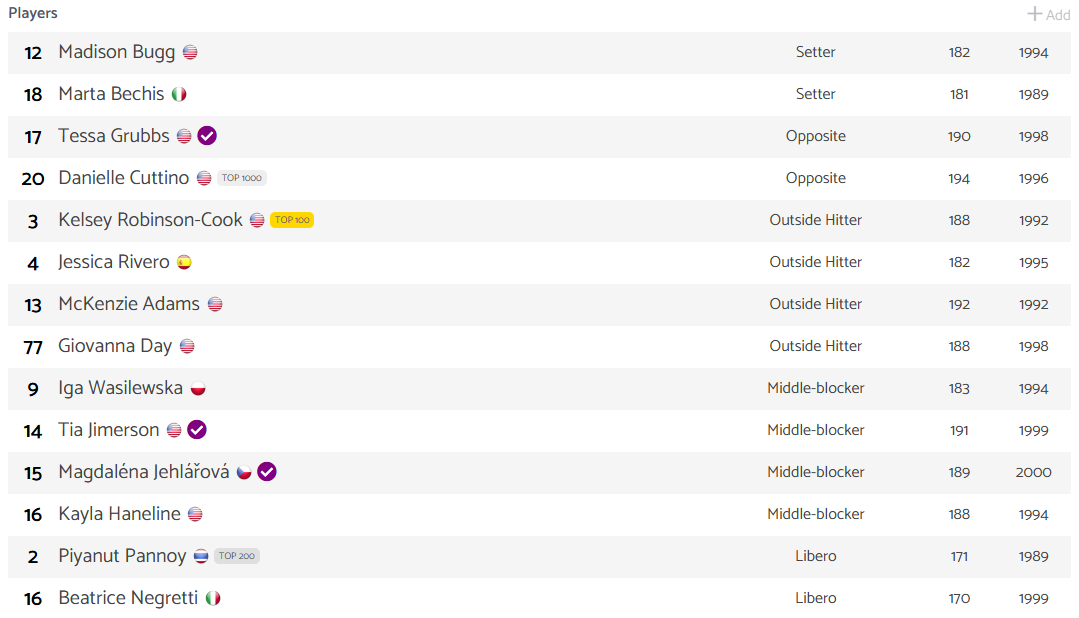Open Beatrice Negretti libero profile
This screenshot has width=1079, height=618.
128,598
